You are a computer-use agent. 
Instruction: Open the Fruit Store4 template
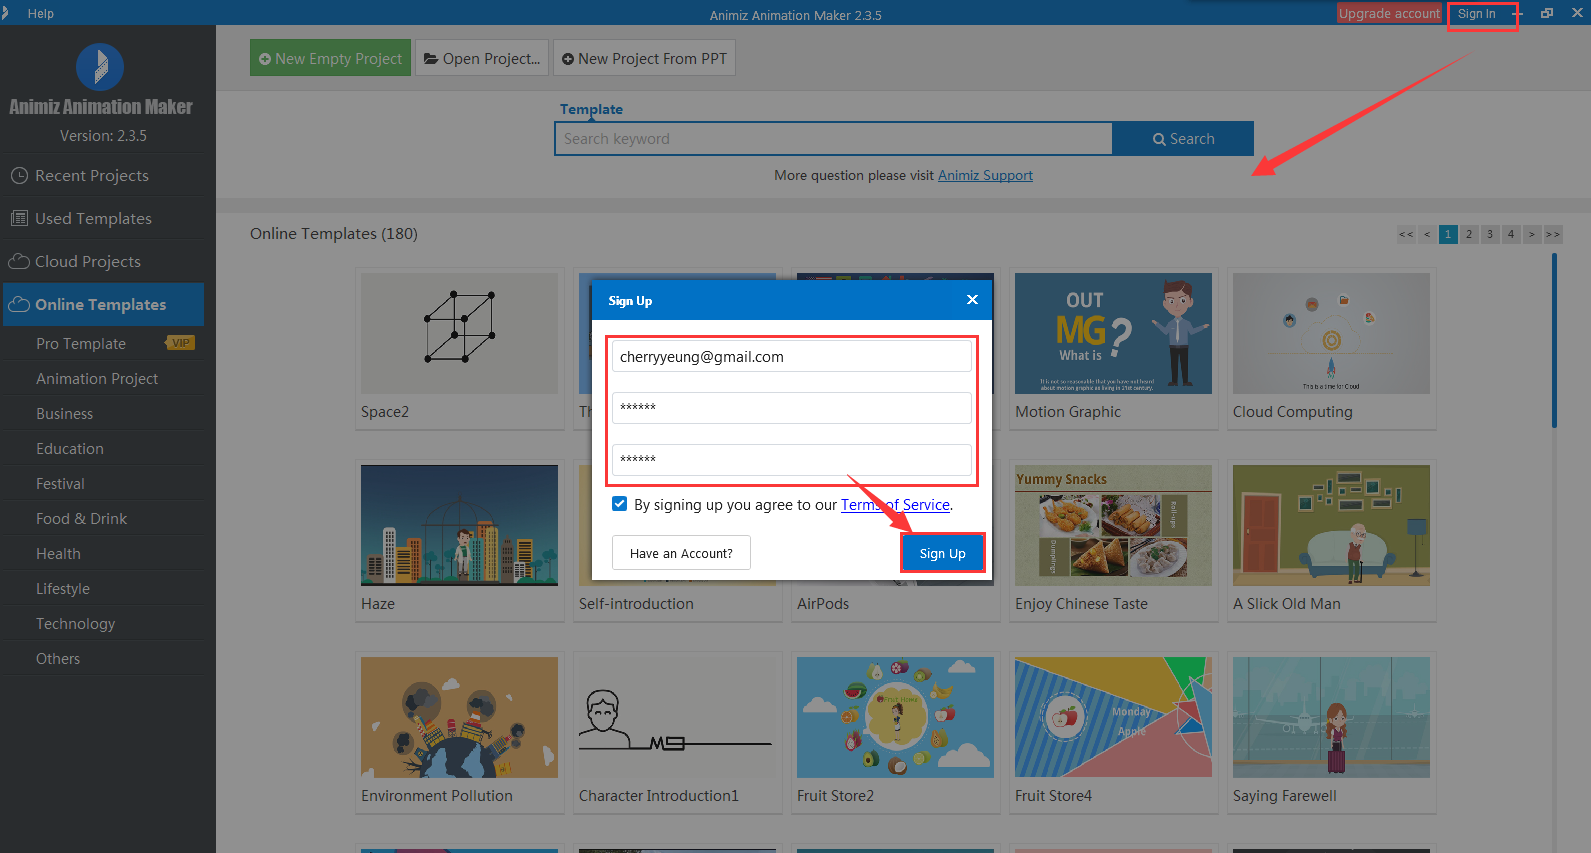point(1113,717)
